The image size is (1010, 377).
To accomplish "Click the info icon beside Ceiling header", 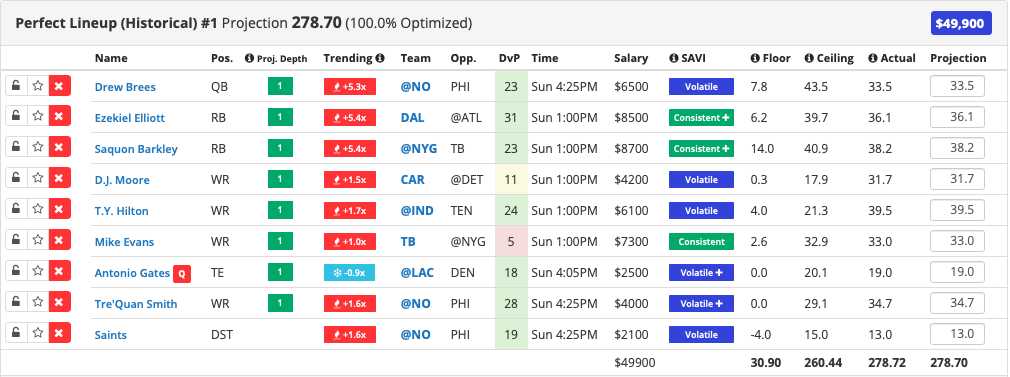I will (x=808, y=58).
